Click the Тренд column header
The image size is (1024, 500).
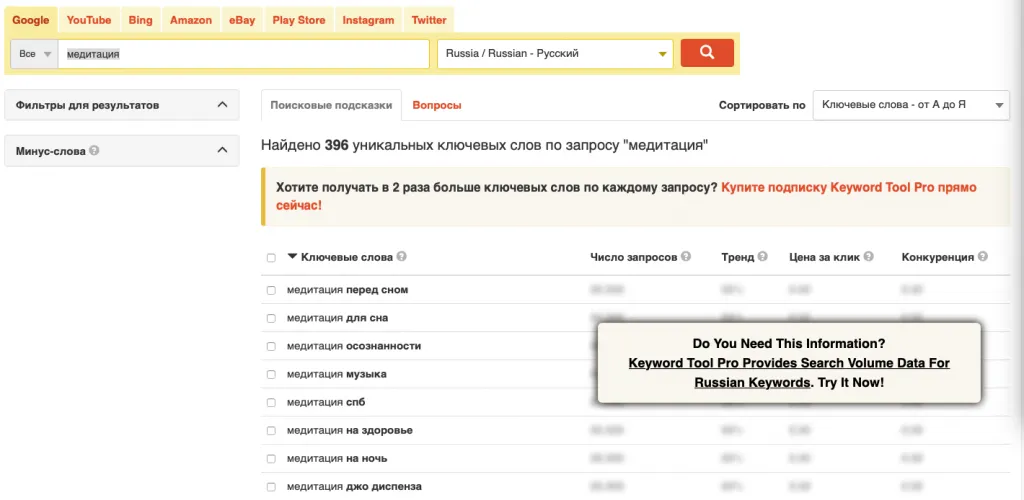click(738, 257)
